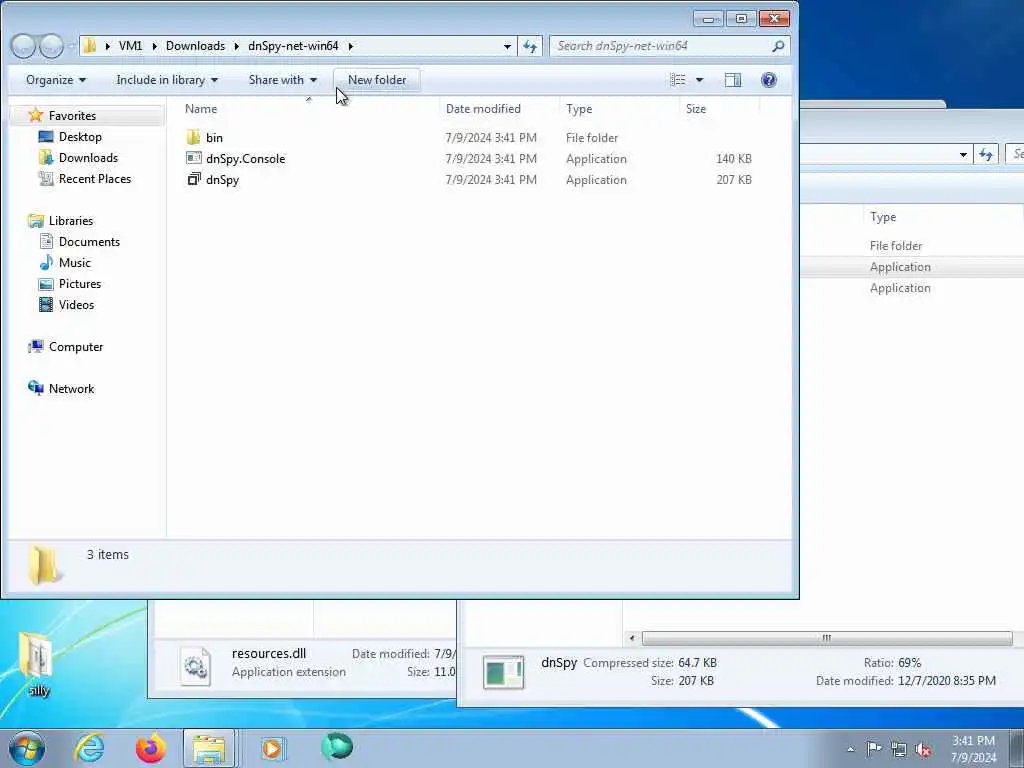
Task: Select Downloads in Favorites
Action: pos(88,157)
